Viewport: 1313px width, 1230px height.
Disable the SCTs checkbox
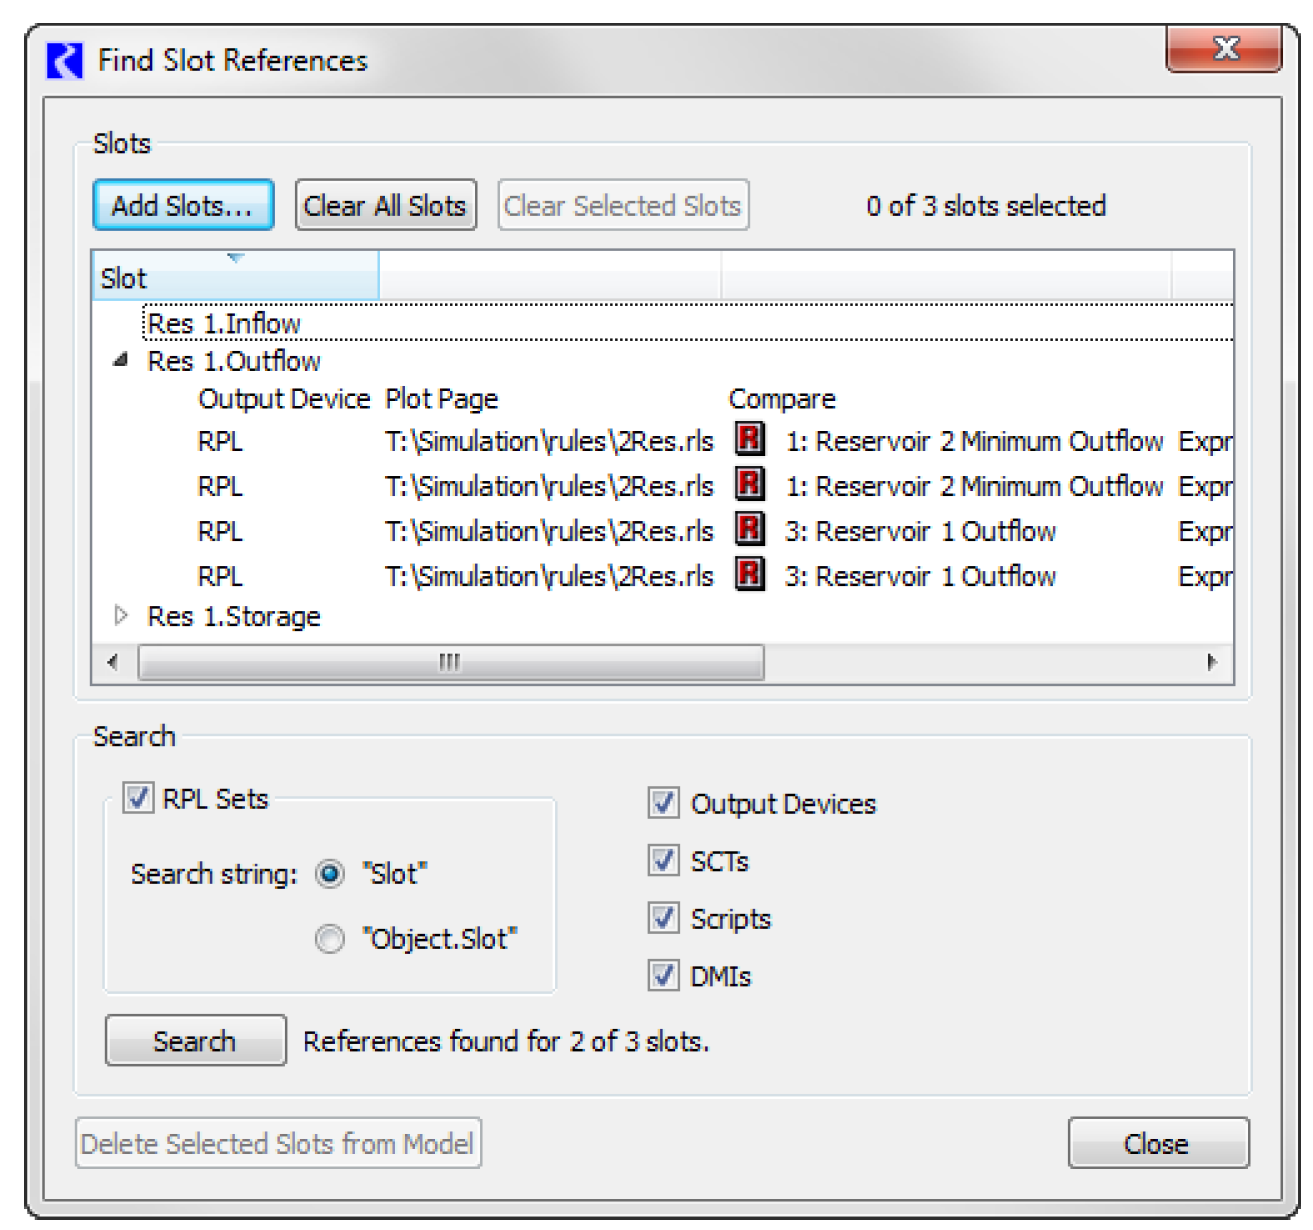coord(663,860)
